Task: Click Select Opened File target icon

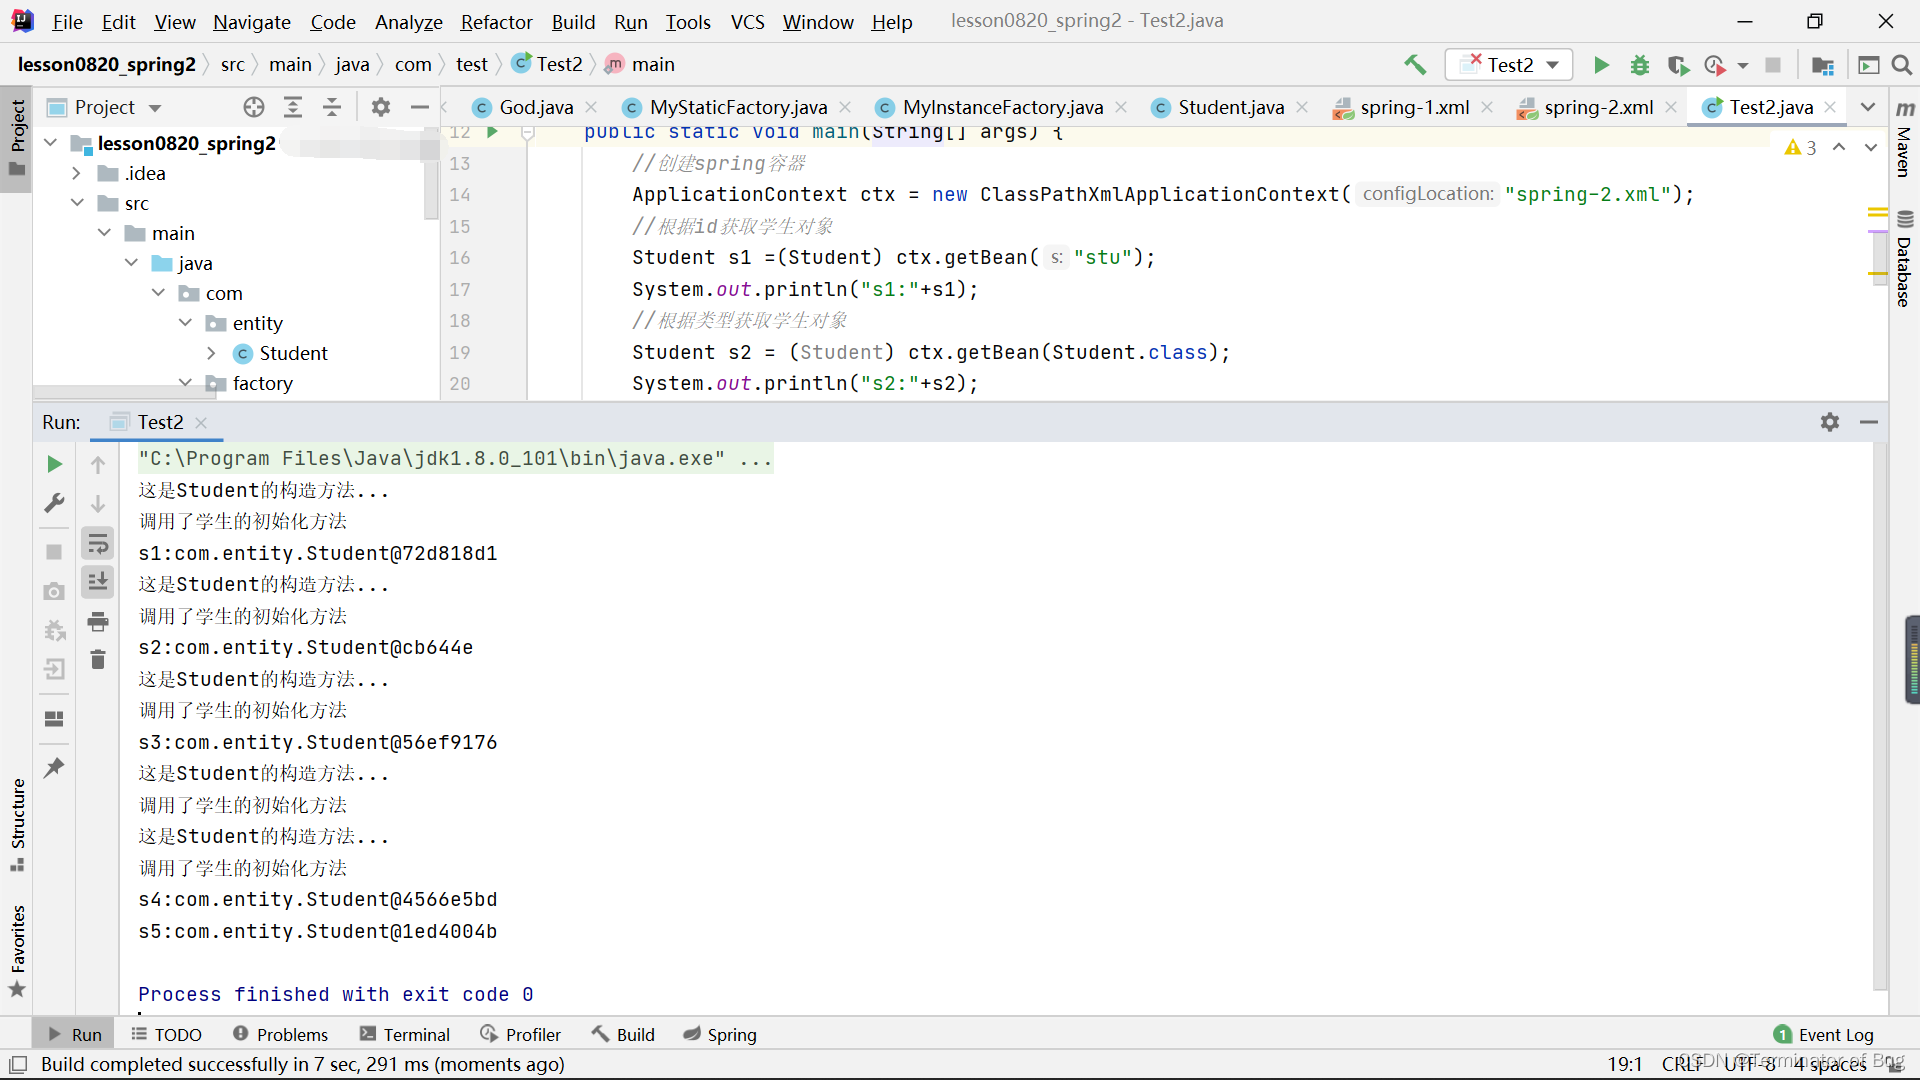Action: click(254, 107)
